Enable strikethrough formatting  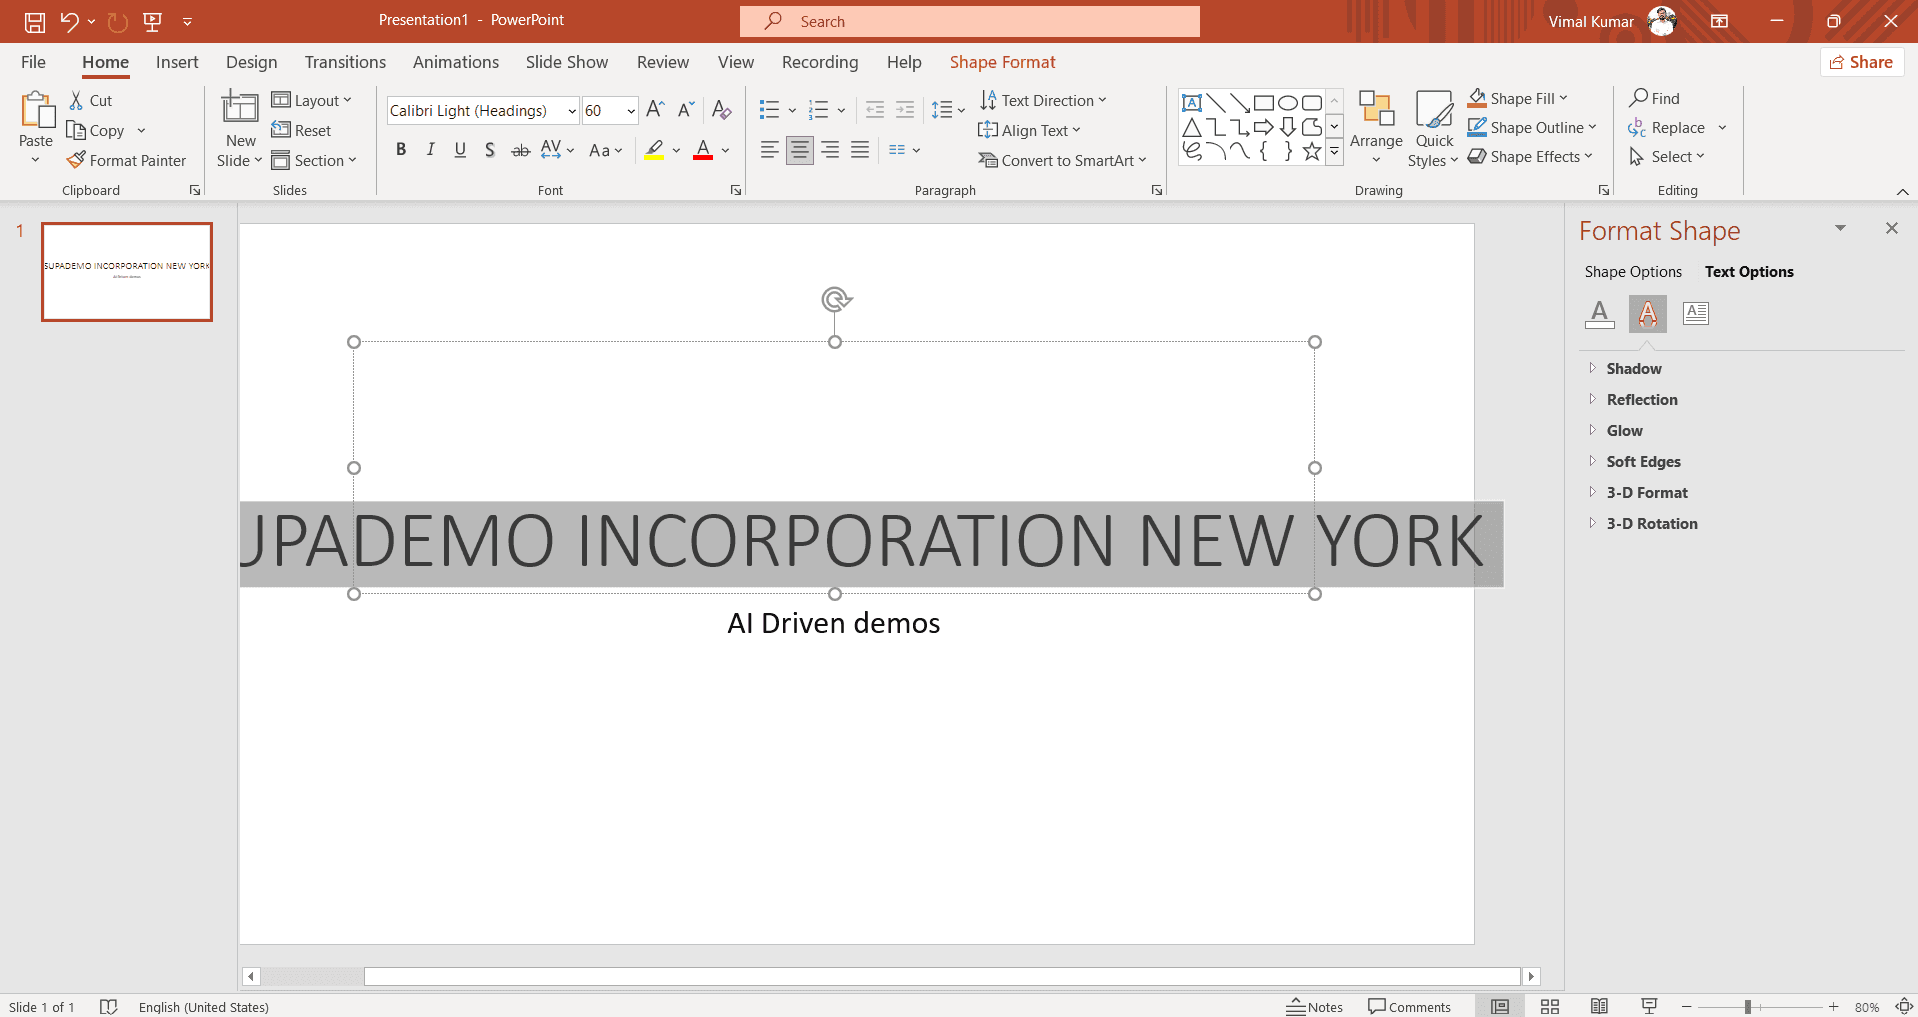pyautogui.click(x=520, y=149)
